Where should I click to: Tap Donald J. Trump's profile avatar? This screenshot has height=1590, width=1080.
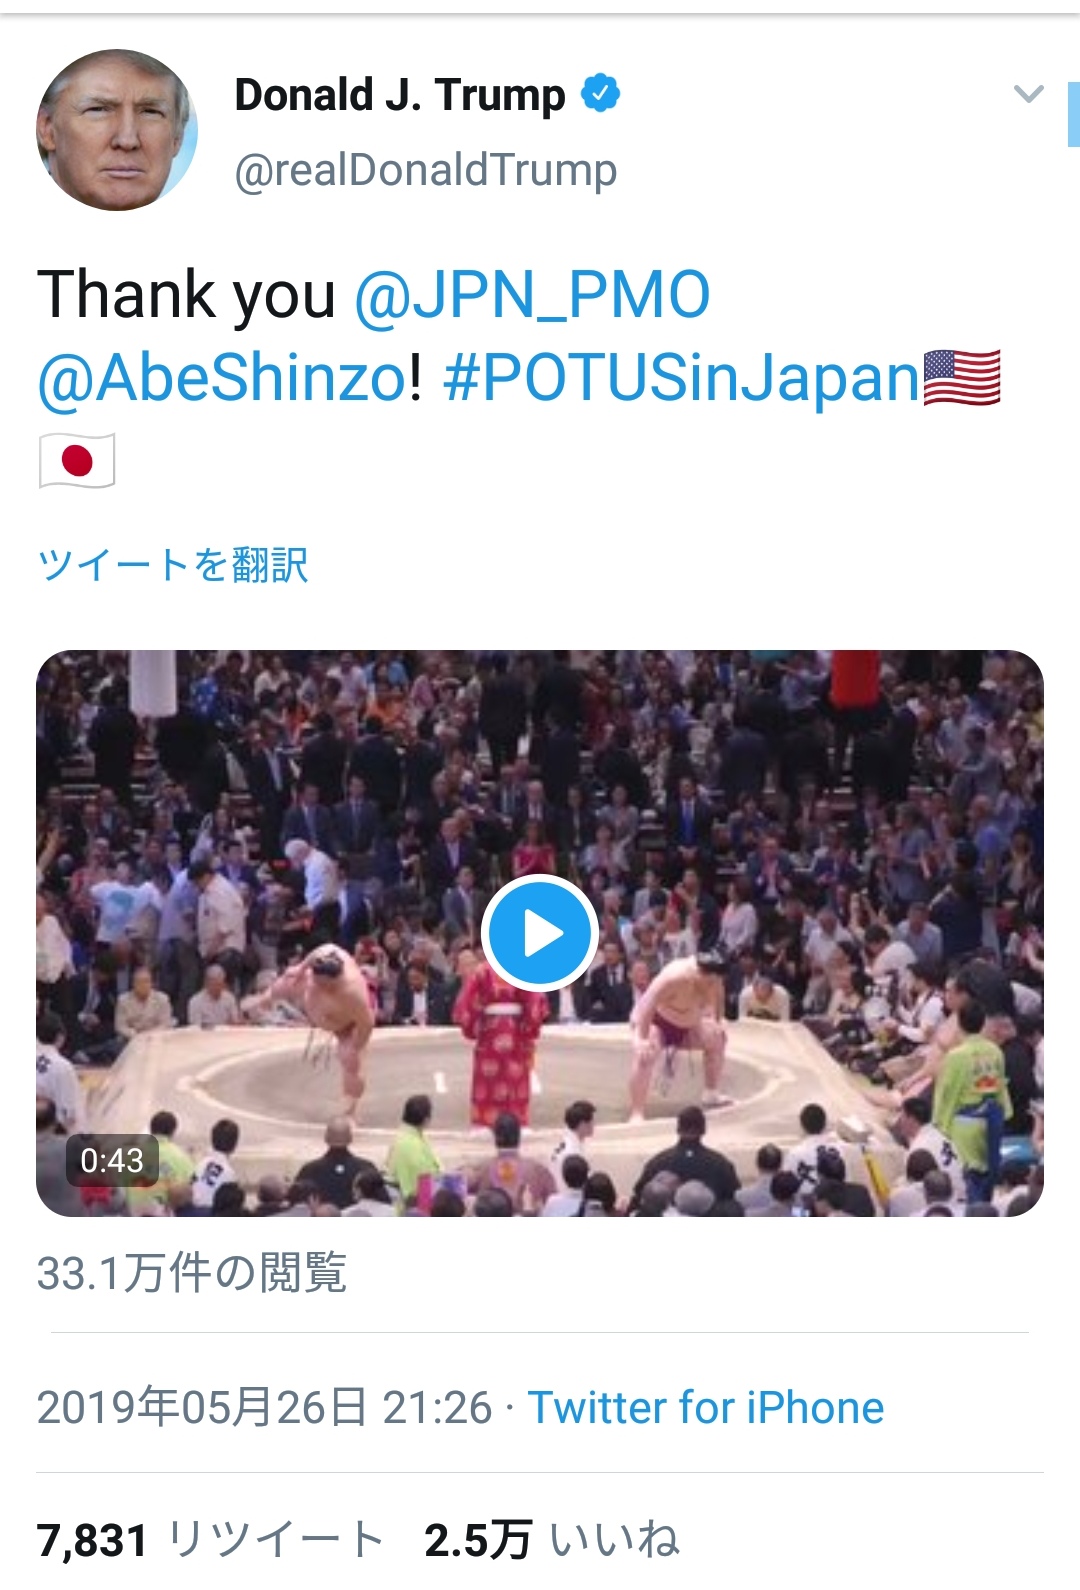(117, 130)
